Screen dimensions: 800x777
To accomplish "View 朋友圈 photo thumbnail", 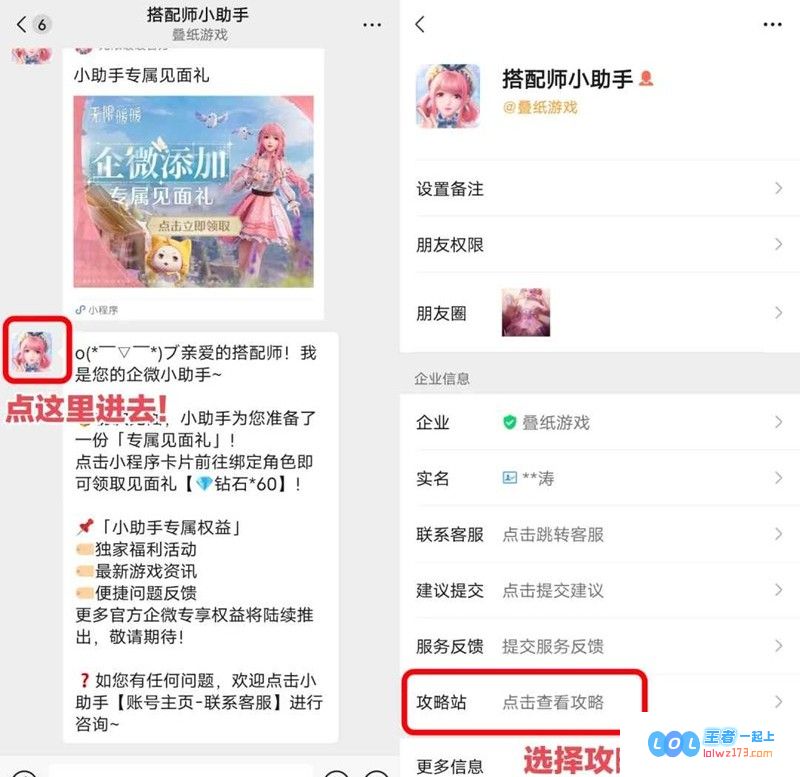I will (526, 312).
